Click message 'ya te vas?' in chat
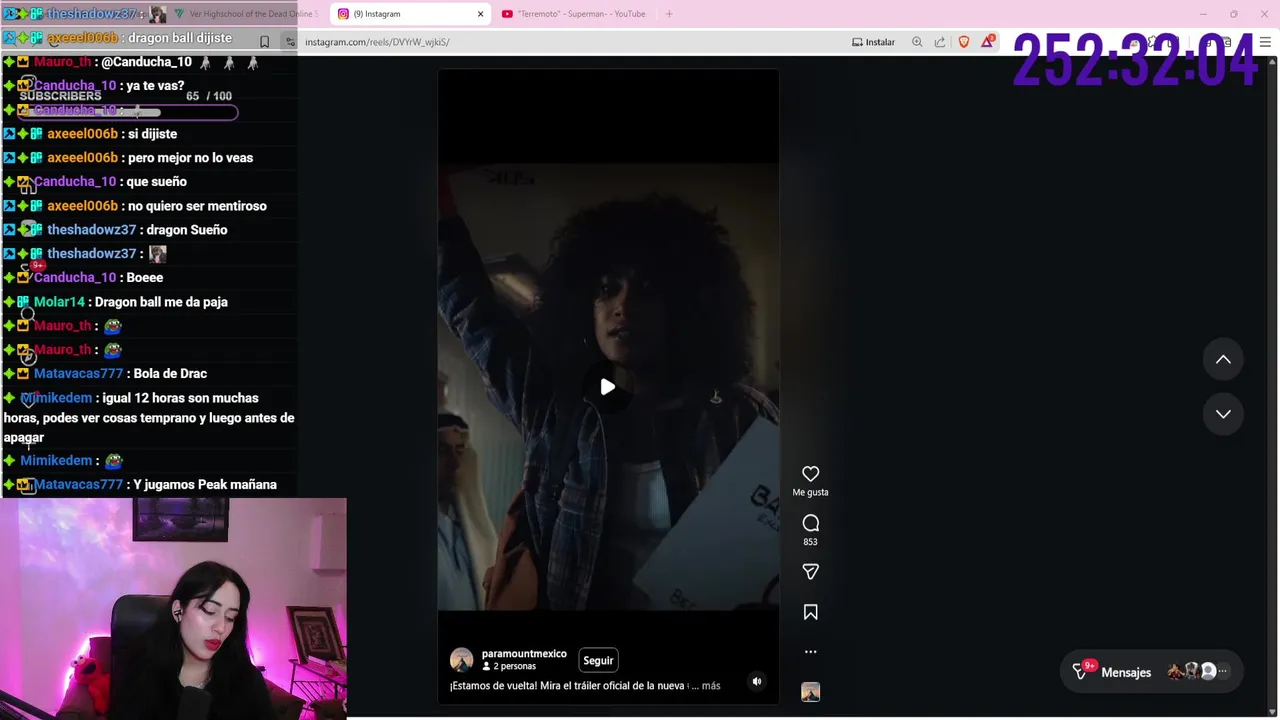Image resolution: width=1280 pixels, height=720 pixels. click(x=155, y=86)
